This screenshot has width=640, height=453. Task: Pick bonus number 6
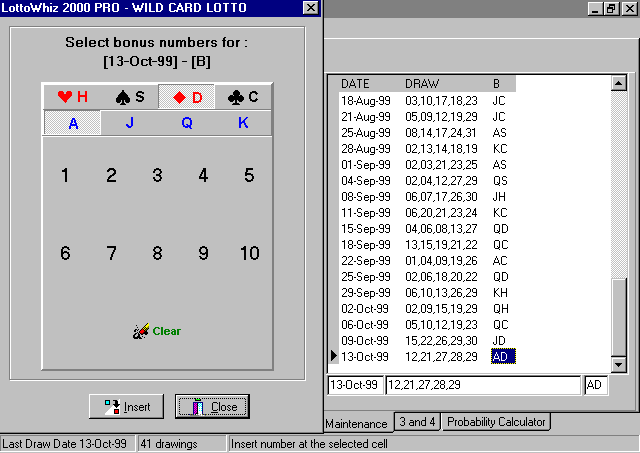[x=65, y=253]
